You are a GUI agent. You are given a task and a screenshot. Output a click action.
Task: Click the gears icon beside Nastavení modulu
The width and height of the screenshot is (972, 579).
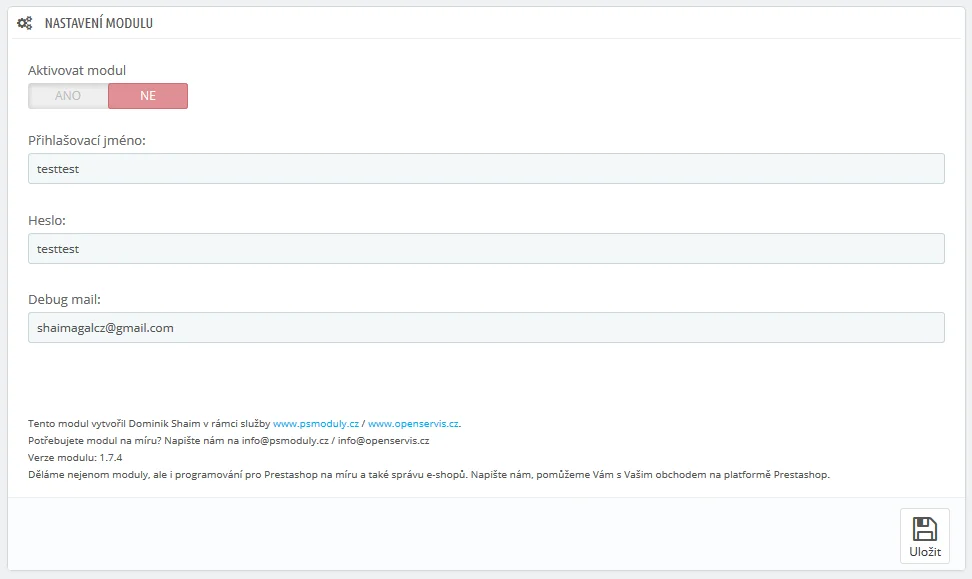click(25, 23)
